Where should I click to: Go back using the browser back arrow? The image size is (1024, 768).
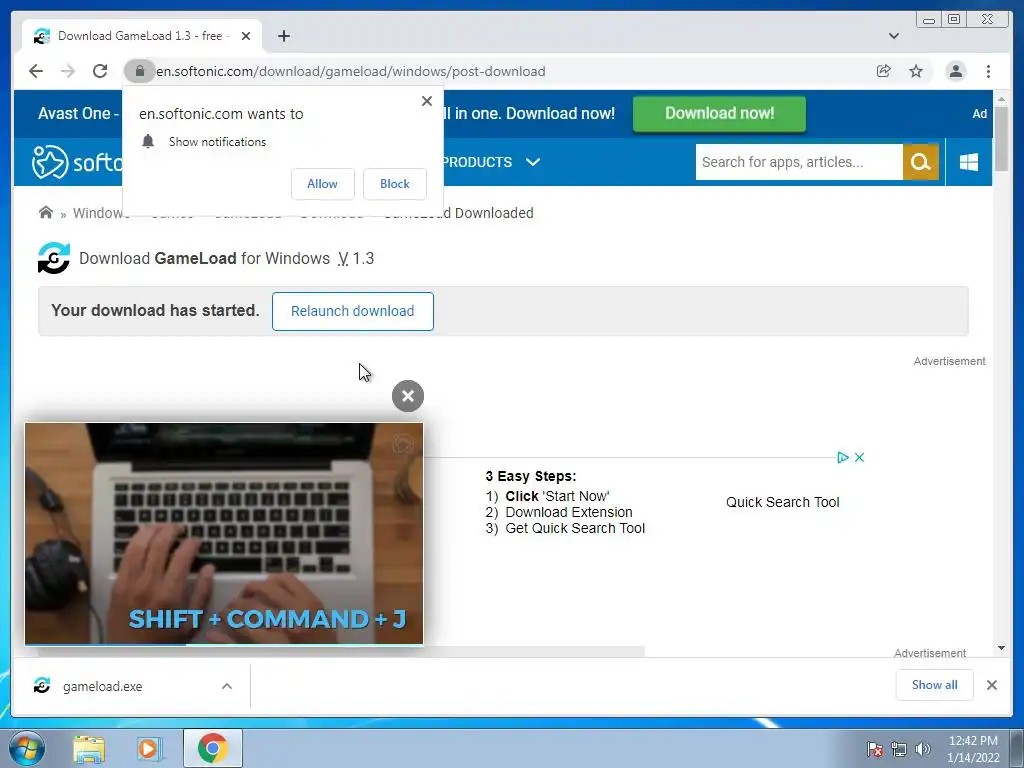[x=36, y=71]
